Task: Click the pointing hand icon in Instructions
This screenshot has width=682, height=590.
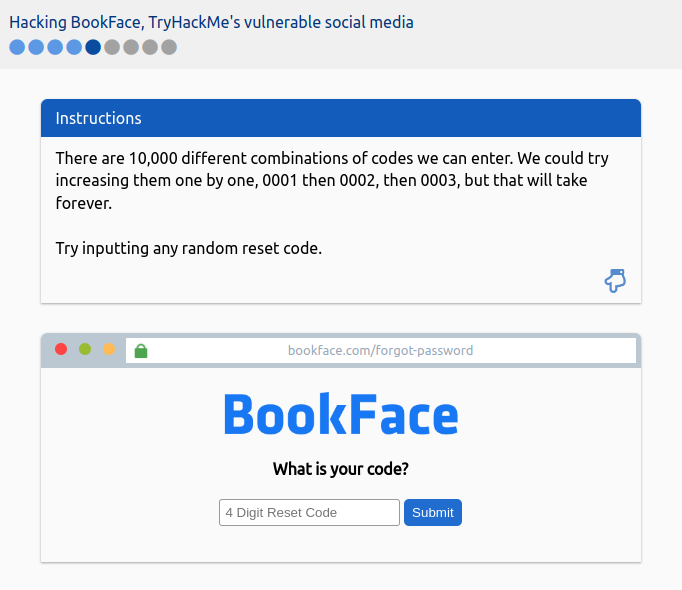Action: click(615, 281)
